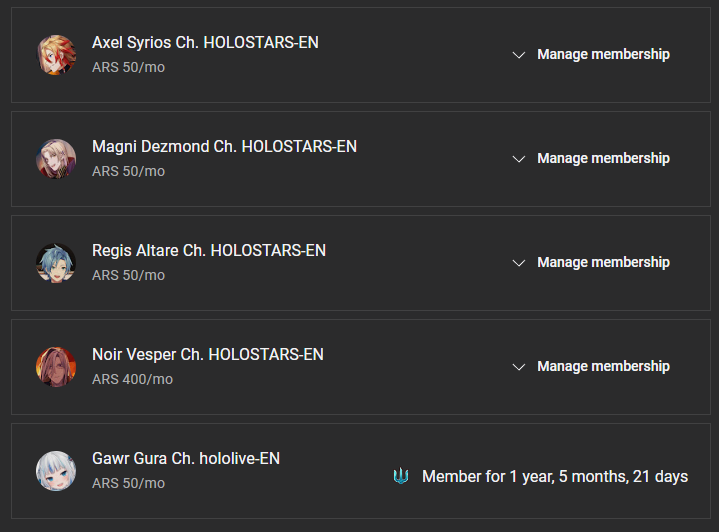Open Axel Syrios Ch. HOLOSTARS-EN channel name
This screenshot has width=719, height=532.
205,43
